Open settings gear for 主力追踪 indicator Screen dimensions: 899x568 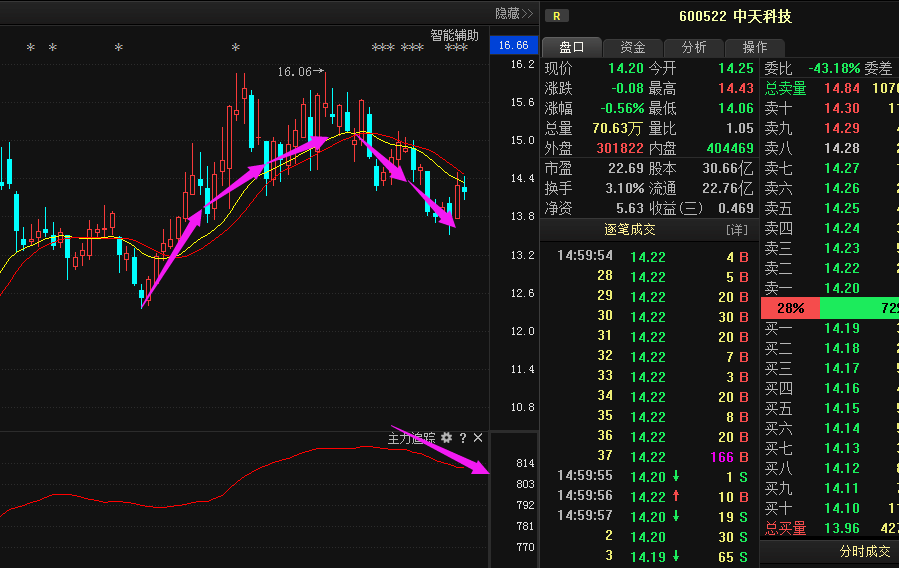(447, 438)
